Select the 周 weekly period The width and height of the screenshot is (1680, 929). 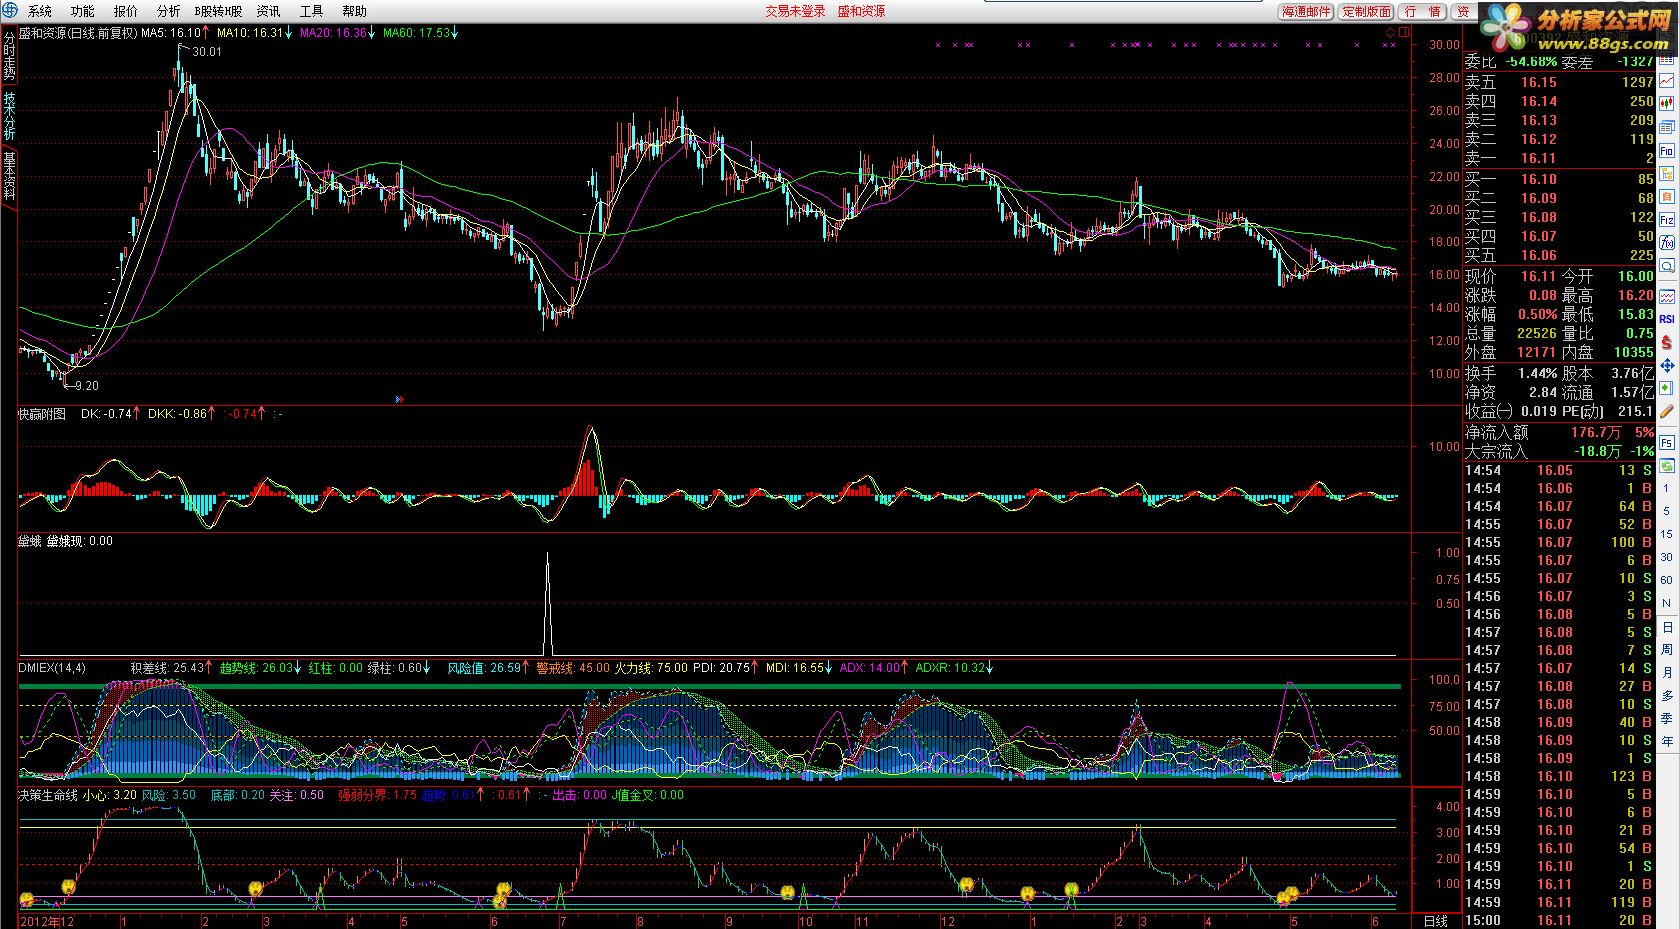(1667, 650)
